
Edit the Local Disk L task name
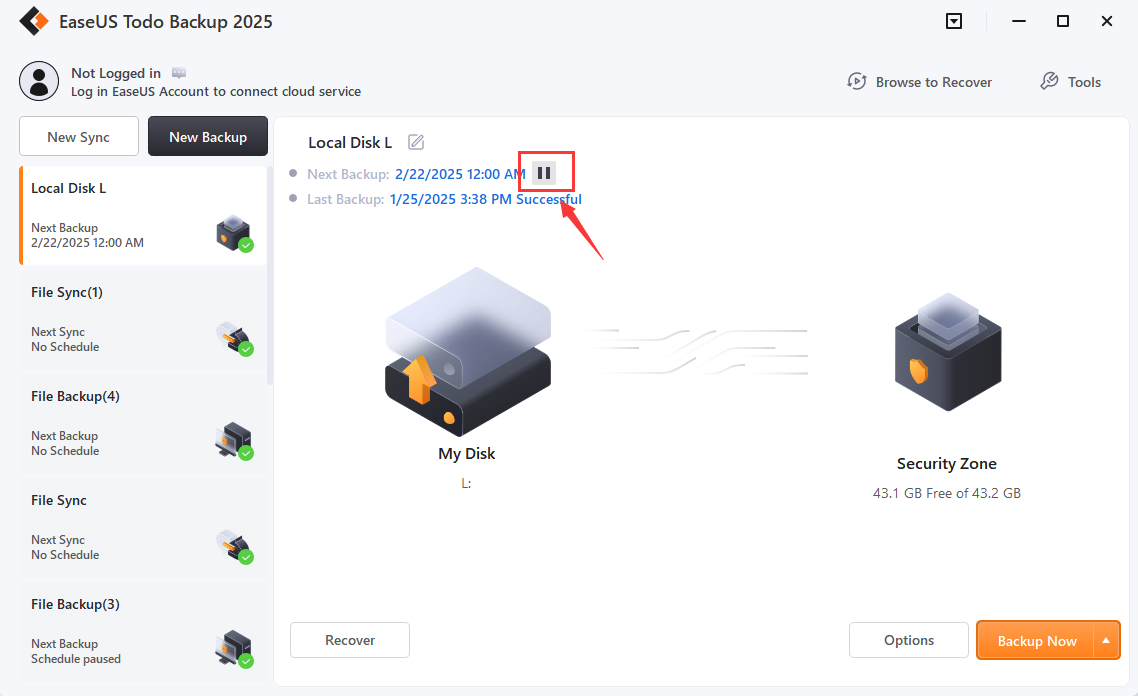(416, 142)
